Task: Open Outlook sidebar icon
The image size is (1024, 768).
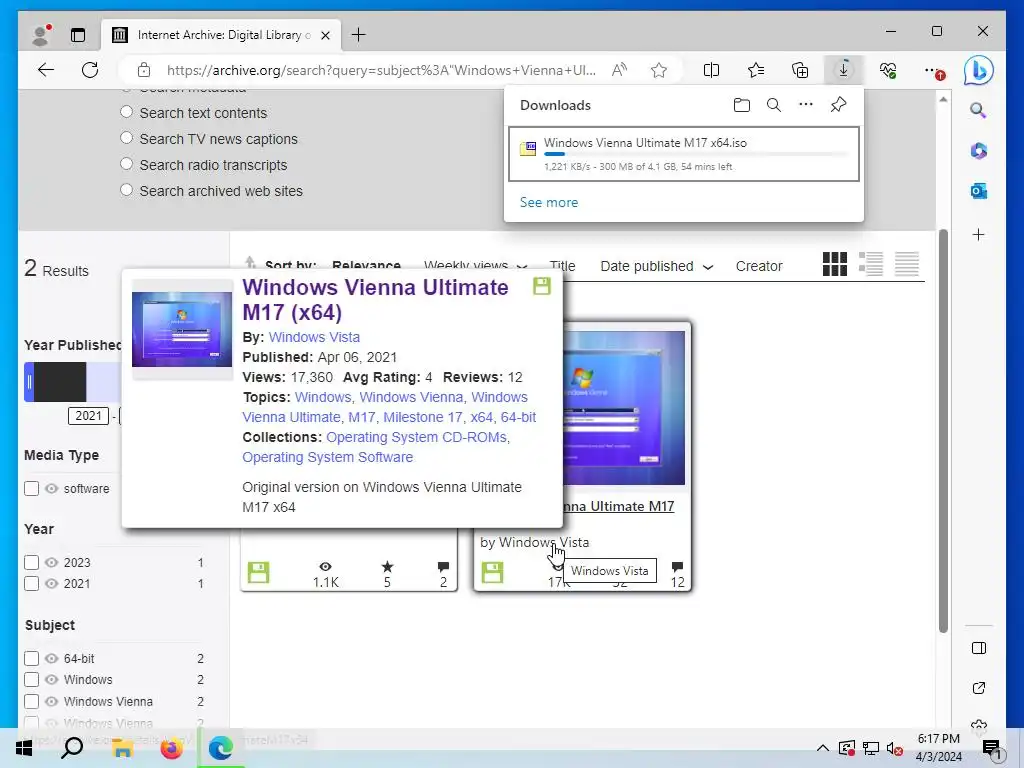Action: [x=978, y=191]
